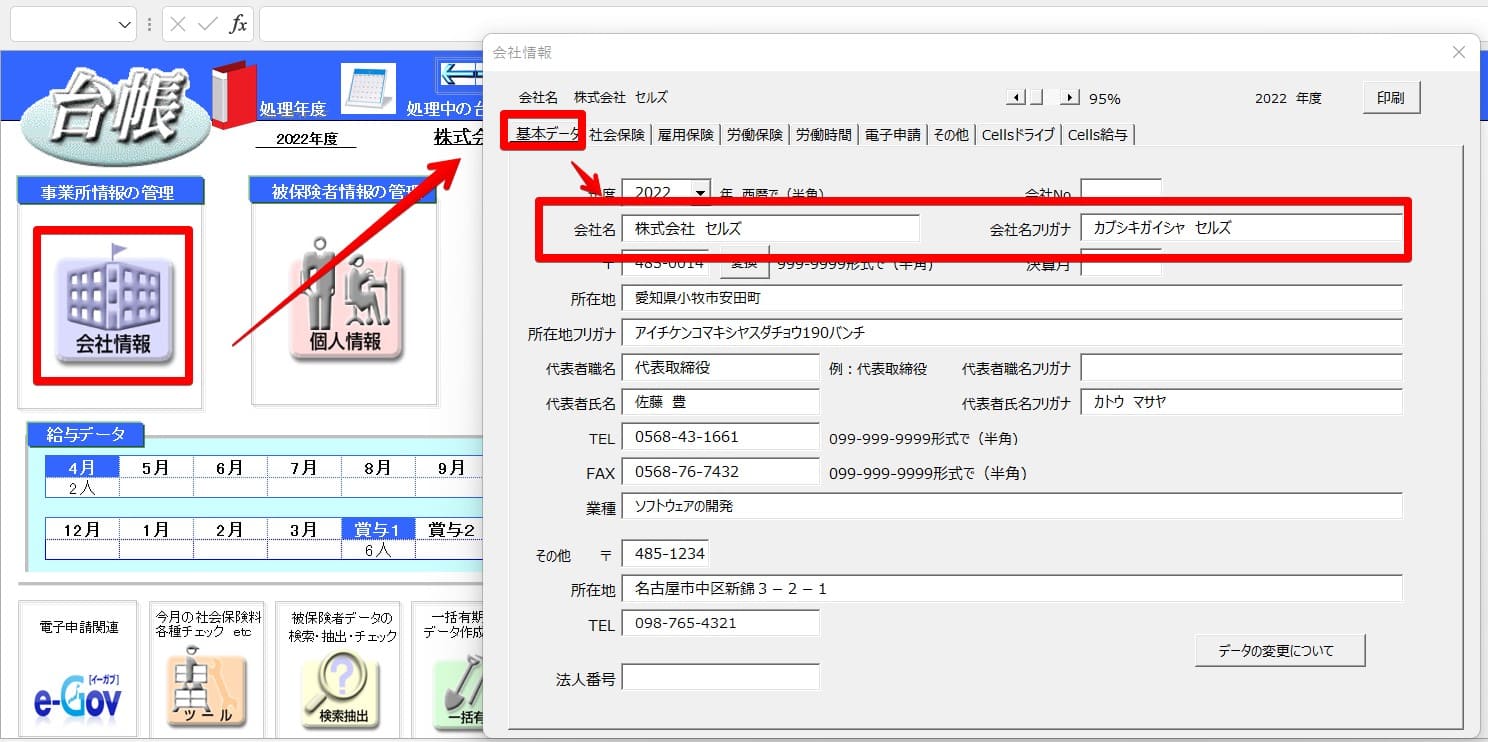Click the 業種 field ソフトウェアの開発
The image size is (1488, 742).
(x=1012, y=506)
